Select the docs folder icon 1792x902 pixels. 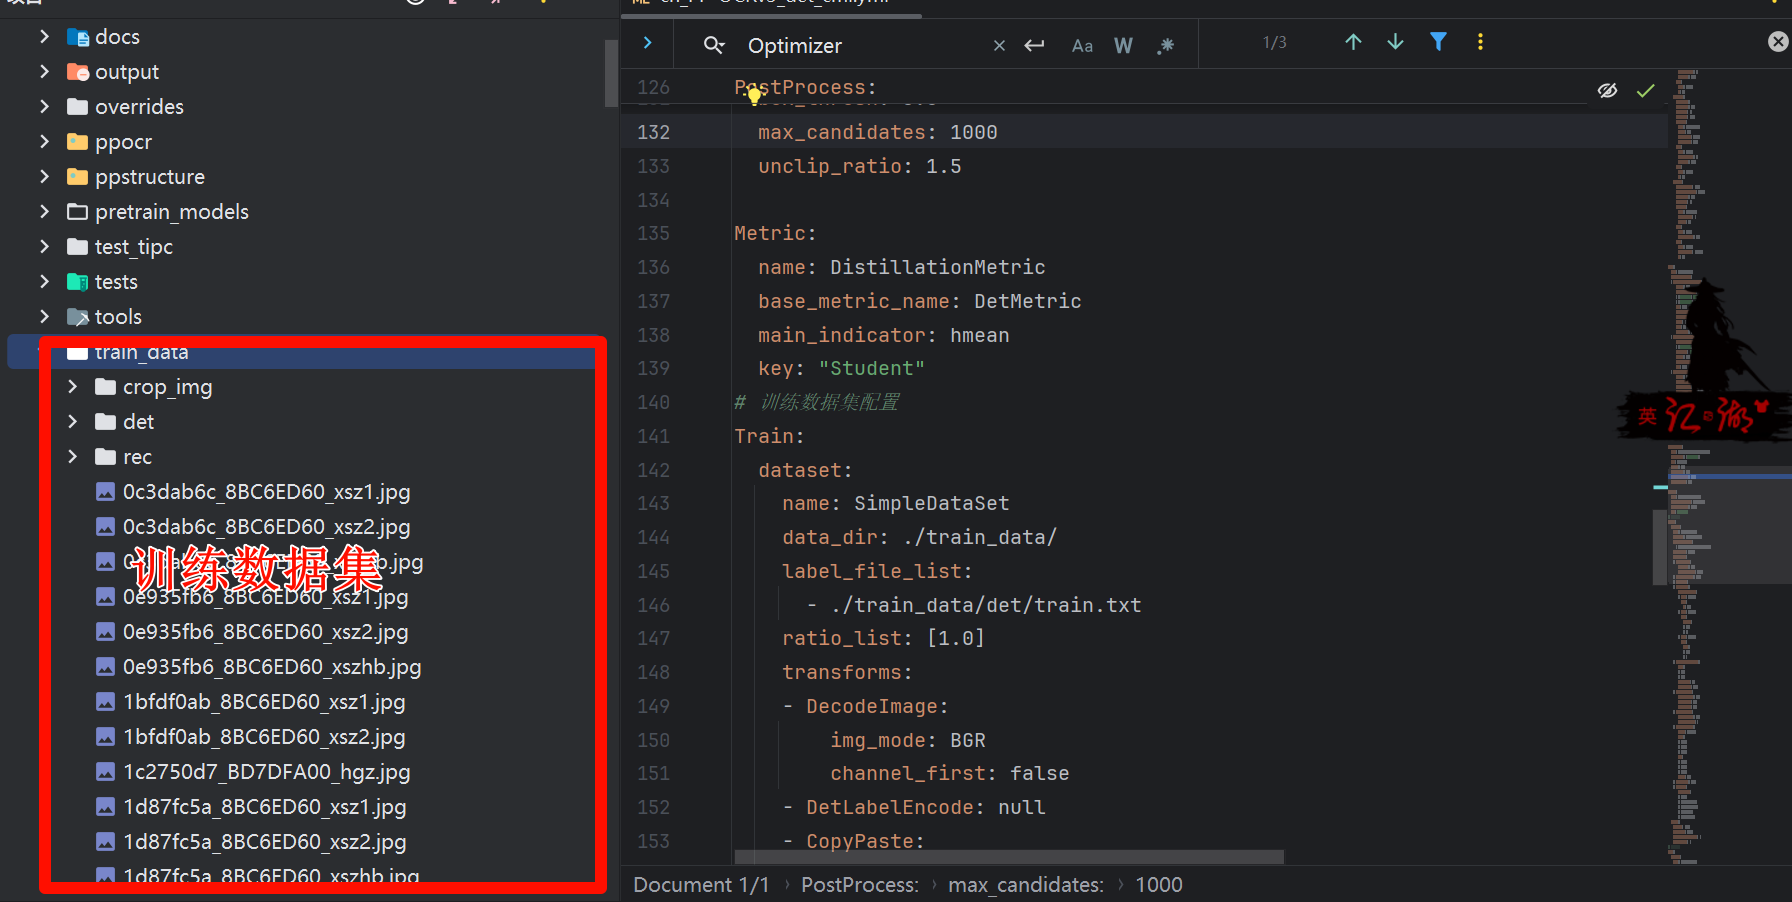tap(78, 37)
